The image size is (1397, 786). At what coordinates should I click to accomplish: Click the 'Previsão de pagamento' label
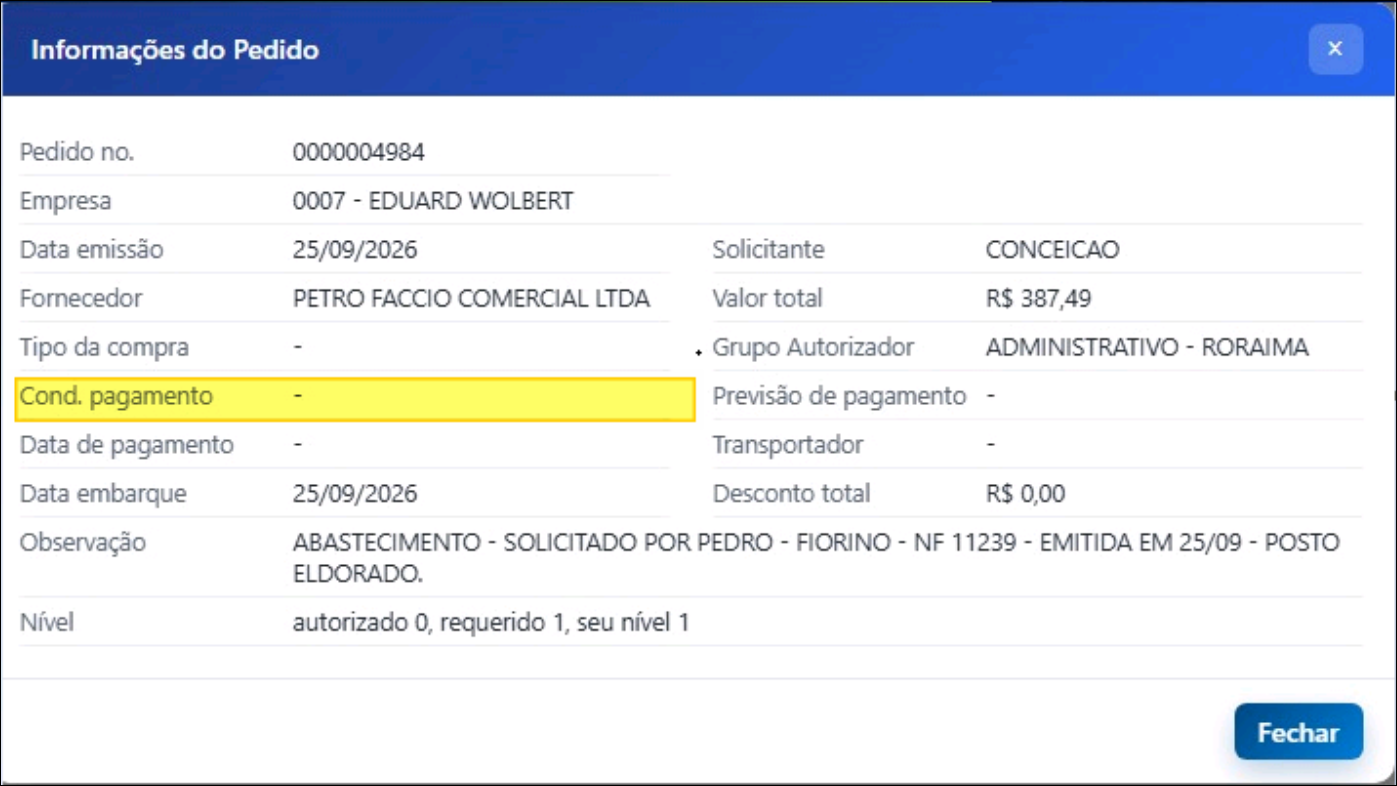point(839,397)
